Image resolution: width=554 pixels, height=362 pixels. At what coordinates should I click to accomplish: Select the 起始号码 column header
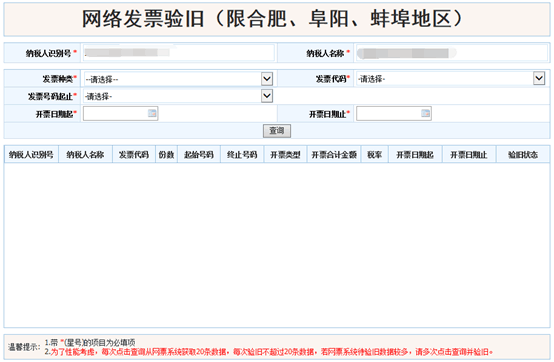(x=199, y=155)
